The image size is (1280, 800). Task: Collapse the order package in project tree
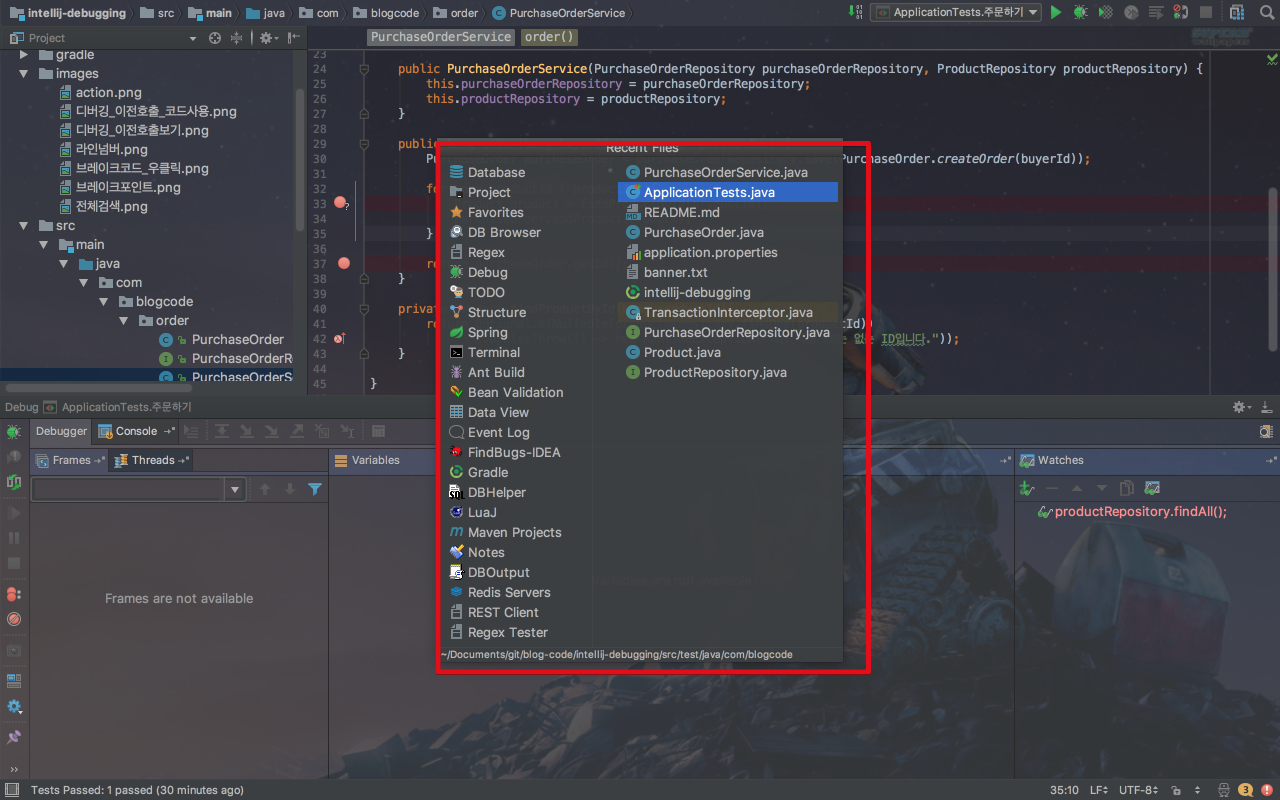[122, 320]
